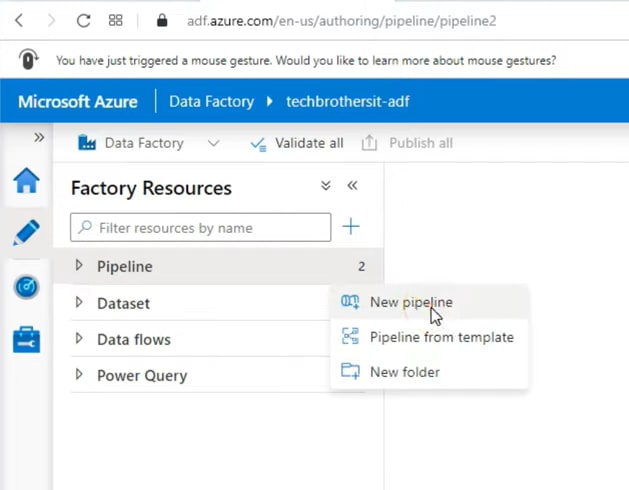629x490 pixels.
Task: Click the Publish all upload icon
Action: [x=369, y=143]
